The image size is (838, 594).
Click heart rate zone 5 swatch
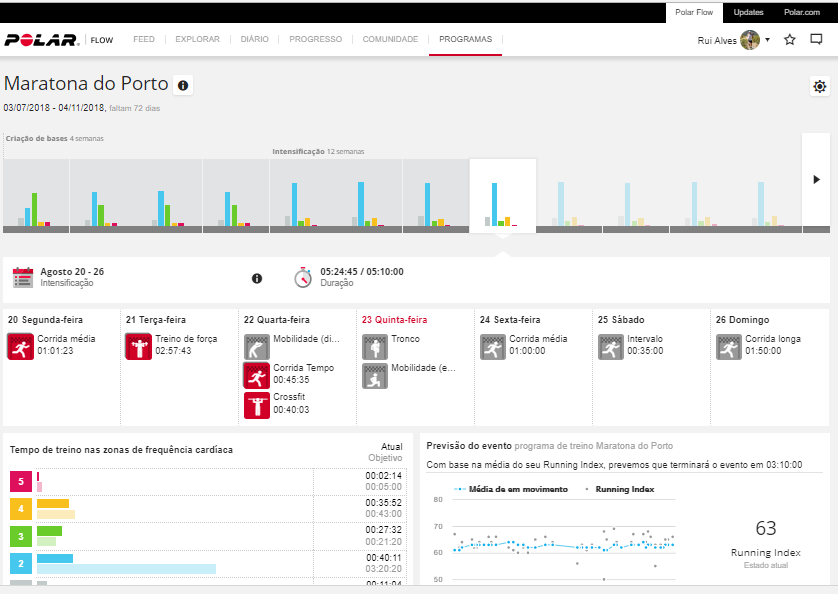click(x=21, y=481)
